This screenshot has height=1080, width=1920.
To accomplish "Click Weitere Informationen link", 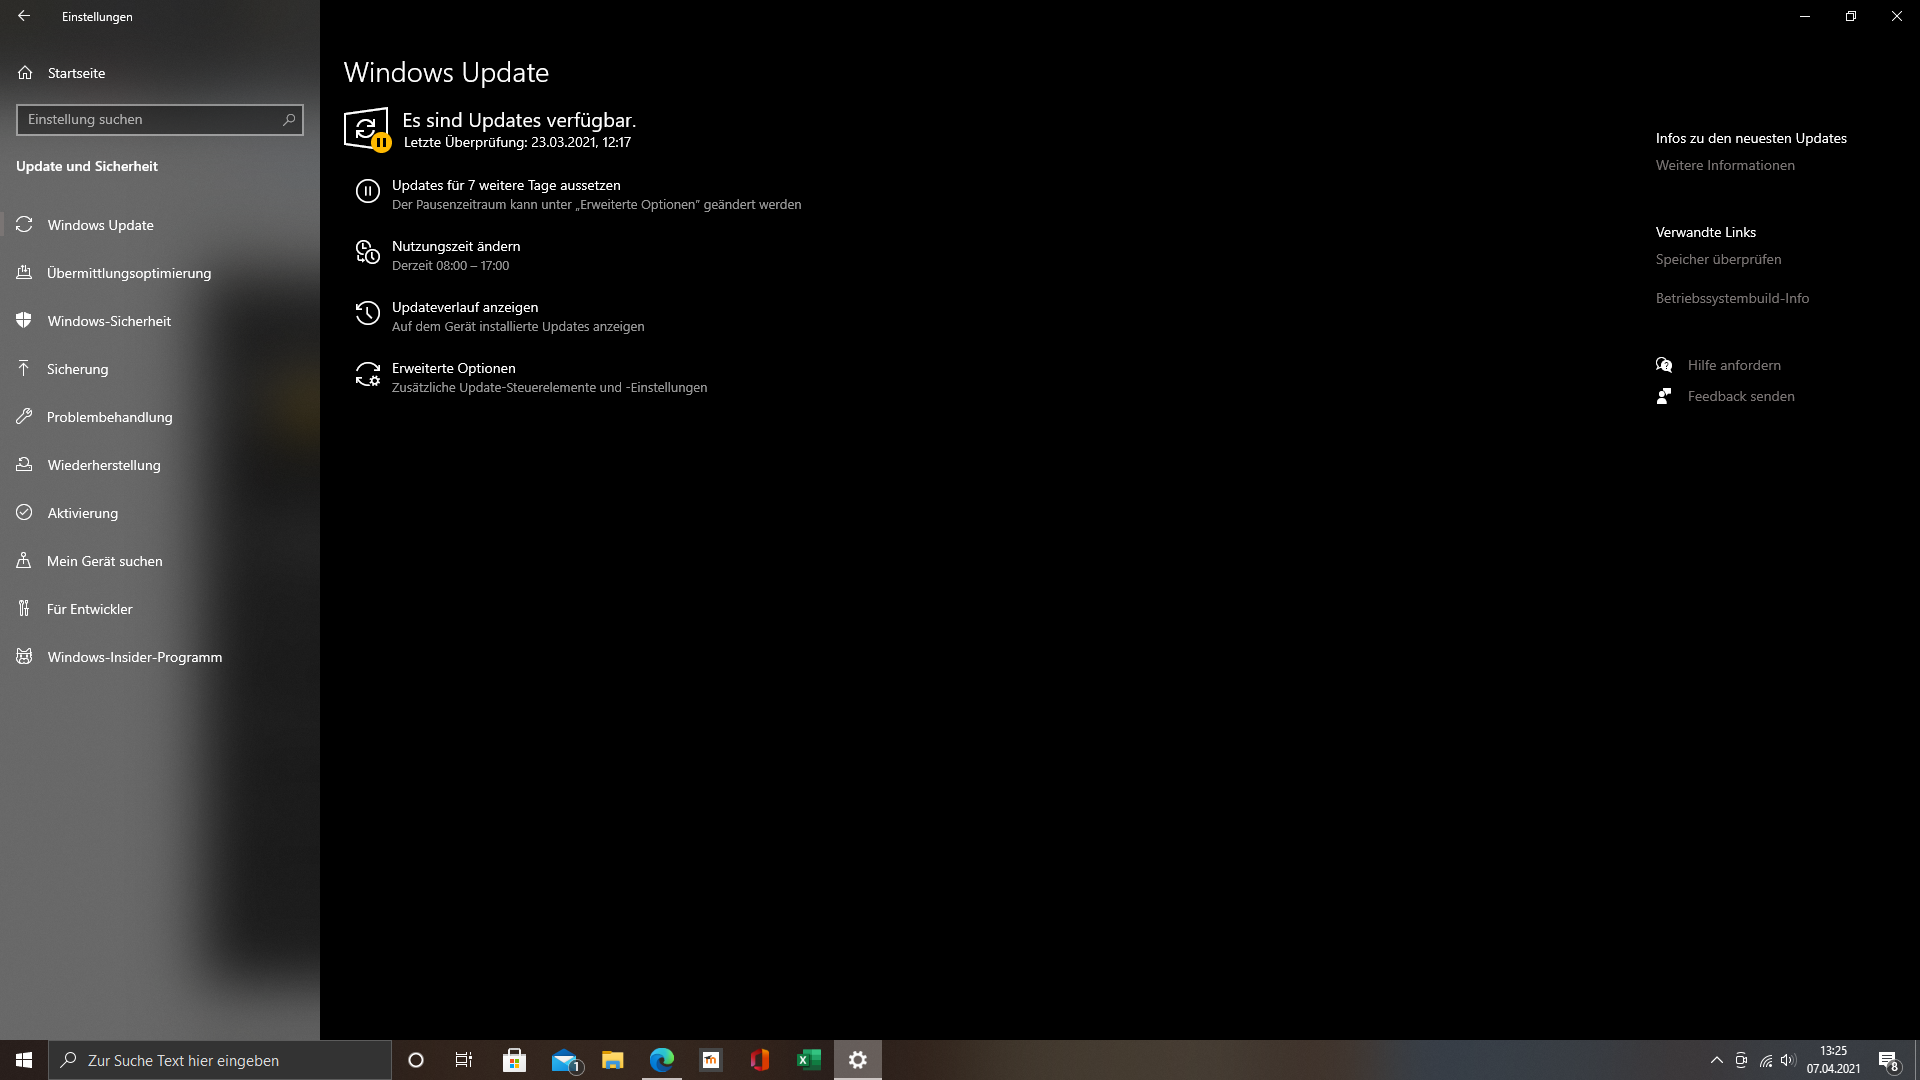I will click(x=1725, y=165).
